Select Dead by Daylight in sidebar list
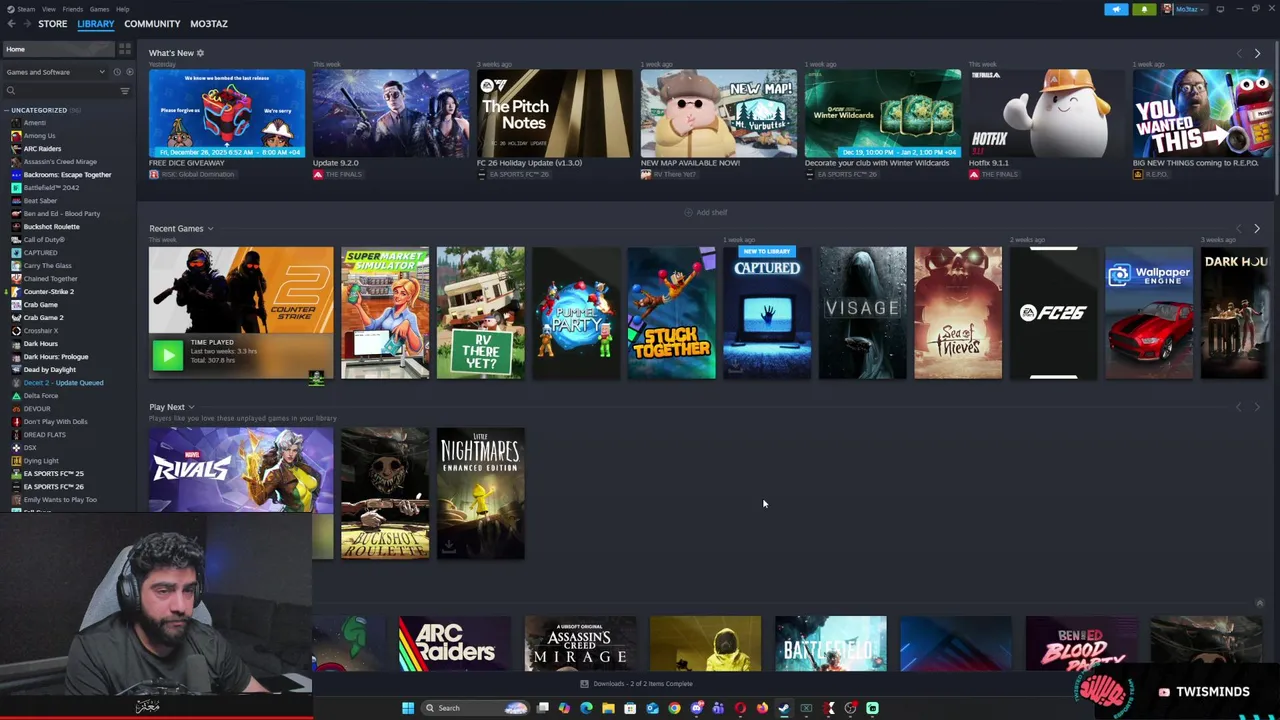This screenshot has height=720, width=1280. coord(49,370)
